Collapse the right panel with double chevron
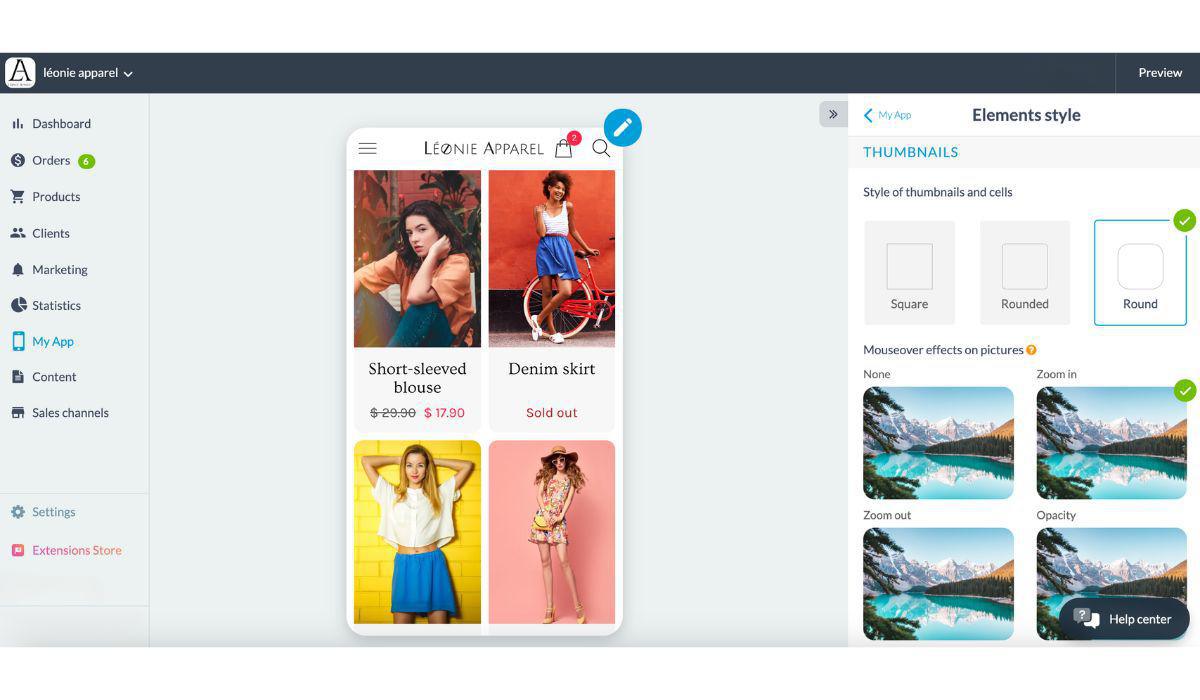This screenshot has height=700, width=1200. click(833, 114)
